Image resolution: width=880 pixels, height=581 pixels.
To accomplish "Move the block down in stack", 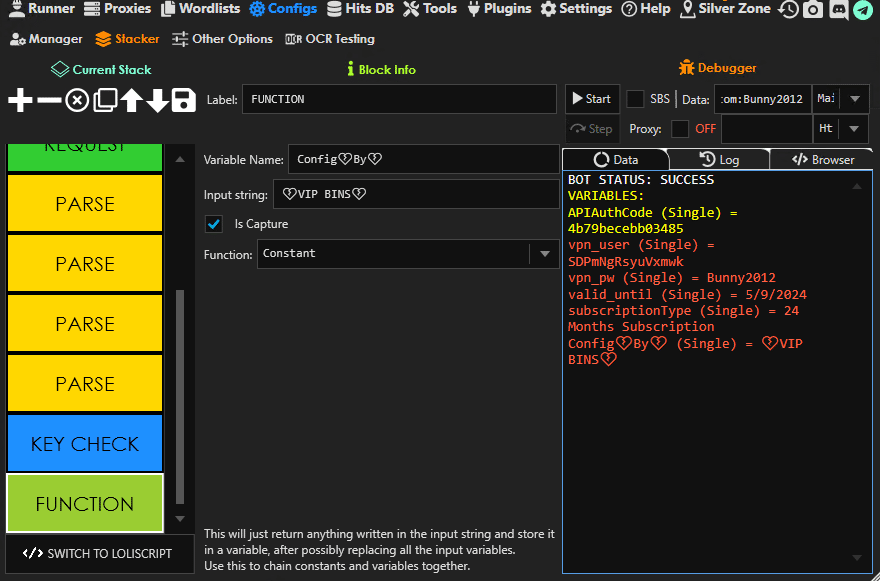I will pyautogui.click(x=158, y=100).
